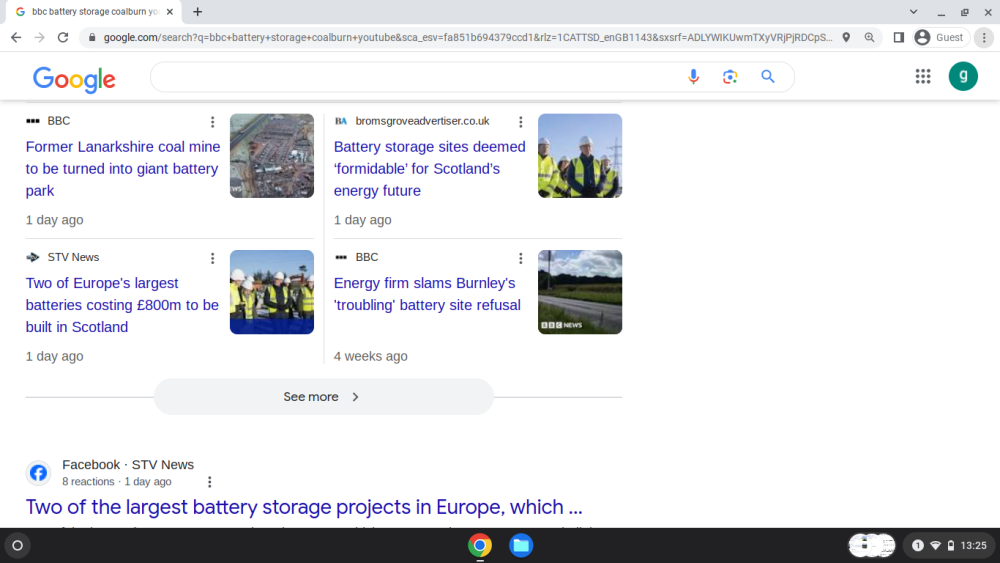This screenshot has width=1000, height=563.
Task: Open a new browser tab
Action: [x=198, y=11]
